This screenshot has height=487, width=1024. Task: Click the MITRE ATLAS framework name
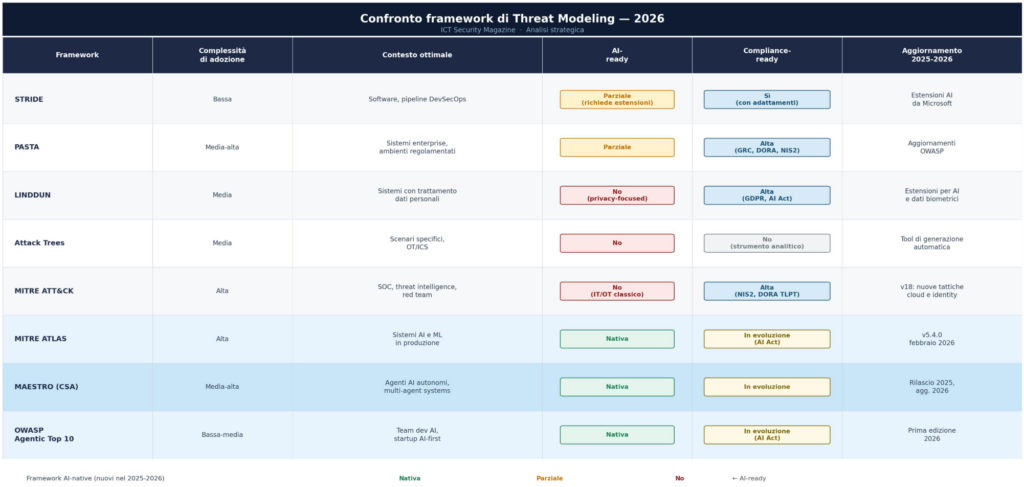point(40,339)
